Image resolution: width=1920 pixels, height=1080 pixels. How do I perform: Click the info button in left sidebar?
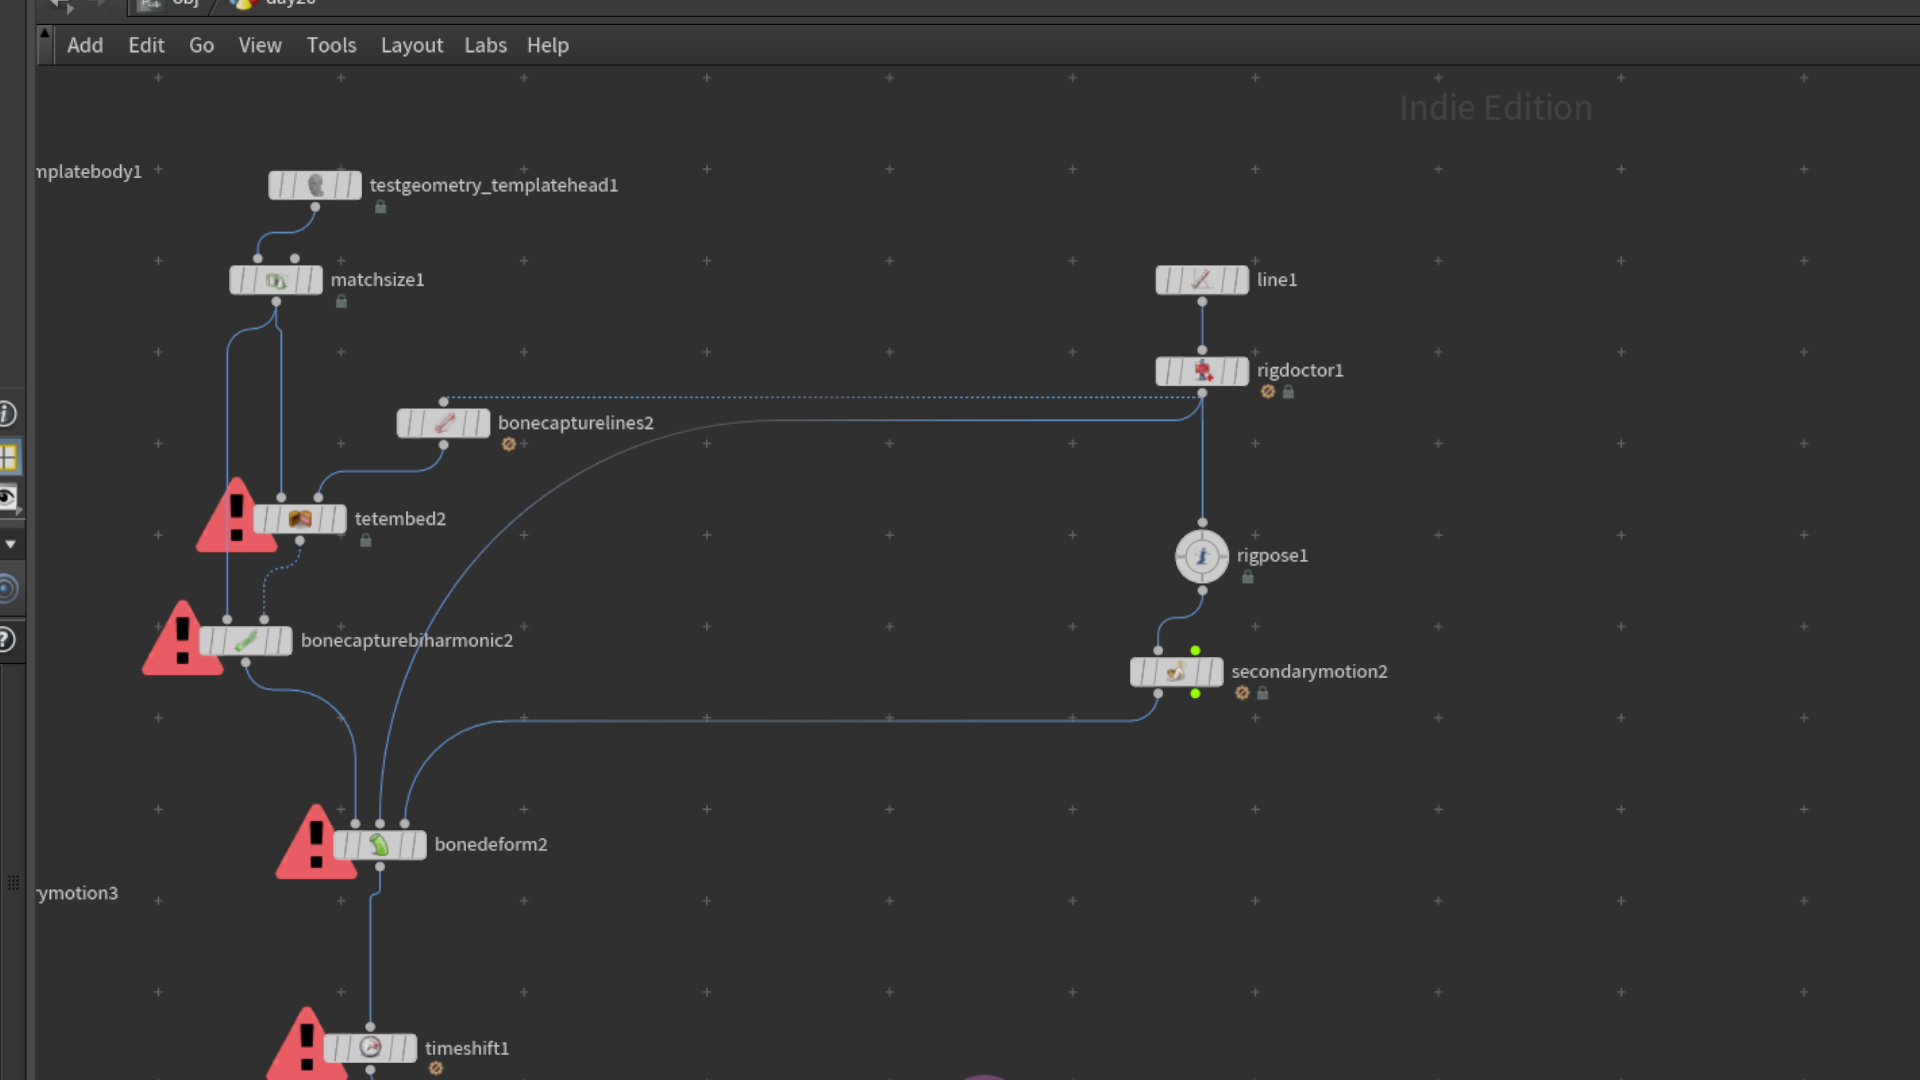[7, 413]
